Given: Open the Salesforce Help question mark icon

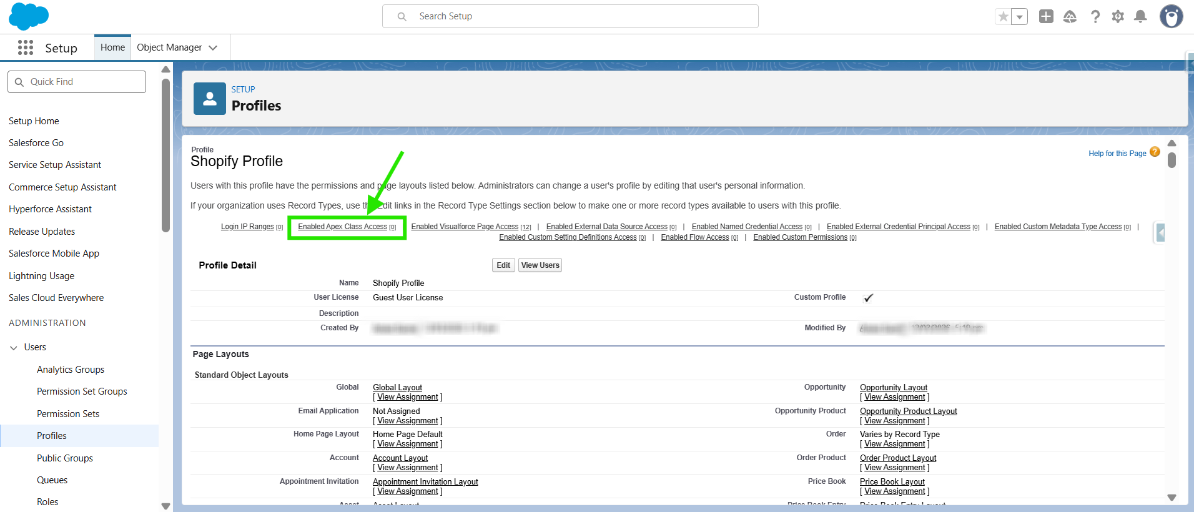Looking at the screenshot, I should (1095, 16).
